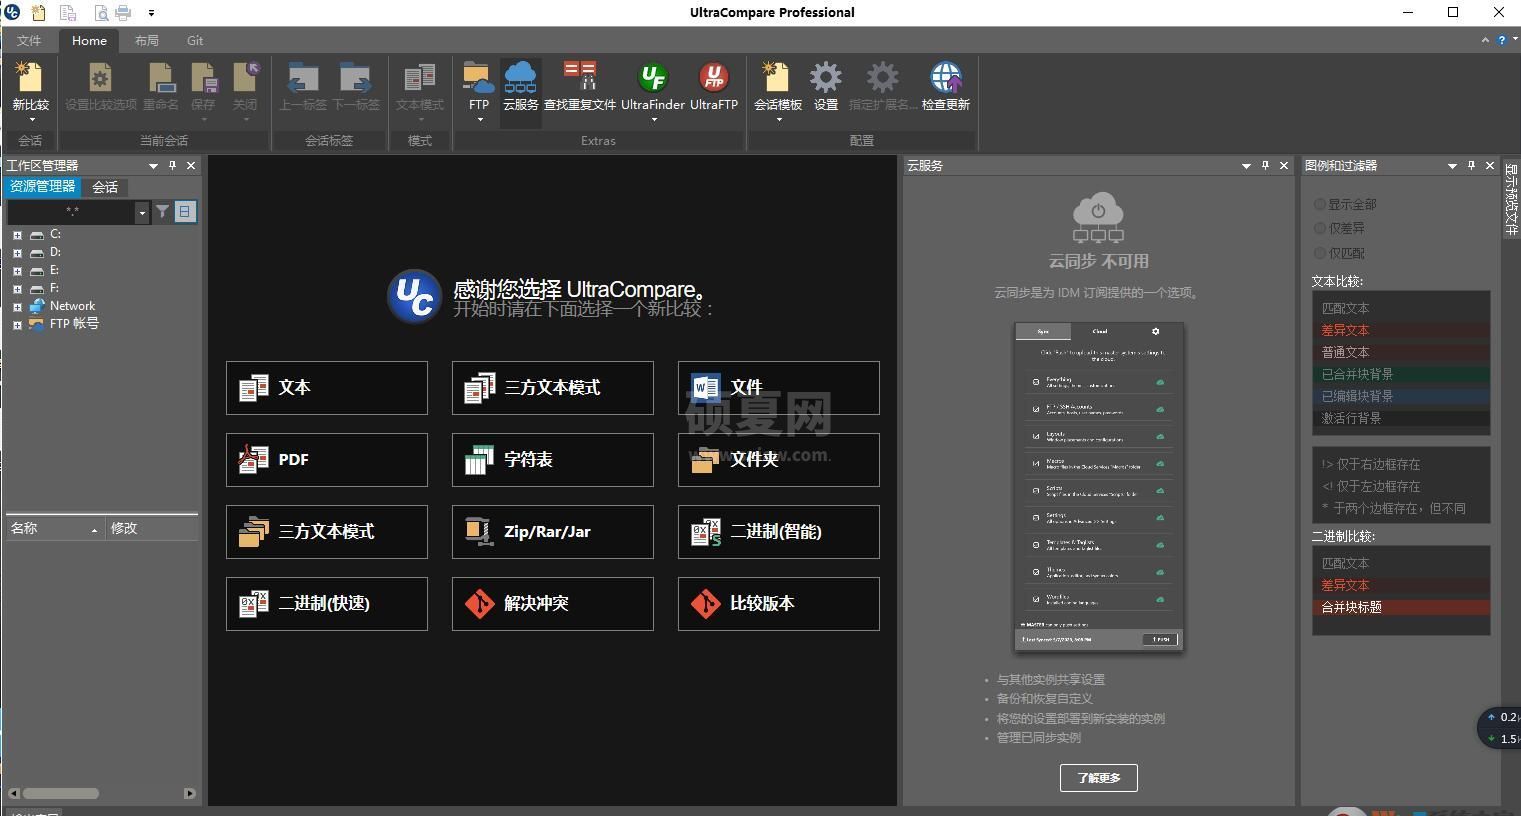Open the 工作区管理器 panel menu arrow
1521x816 pixels.
click(153, 166)
